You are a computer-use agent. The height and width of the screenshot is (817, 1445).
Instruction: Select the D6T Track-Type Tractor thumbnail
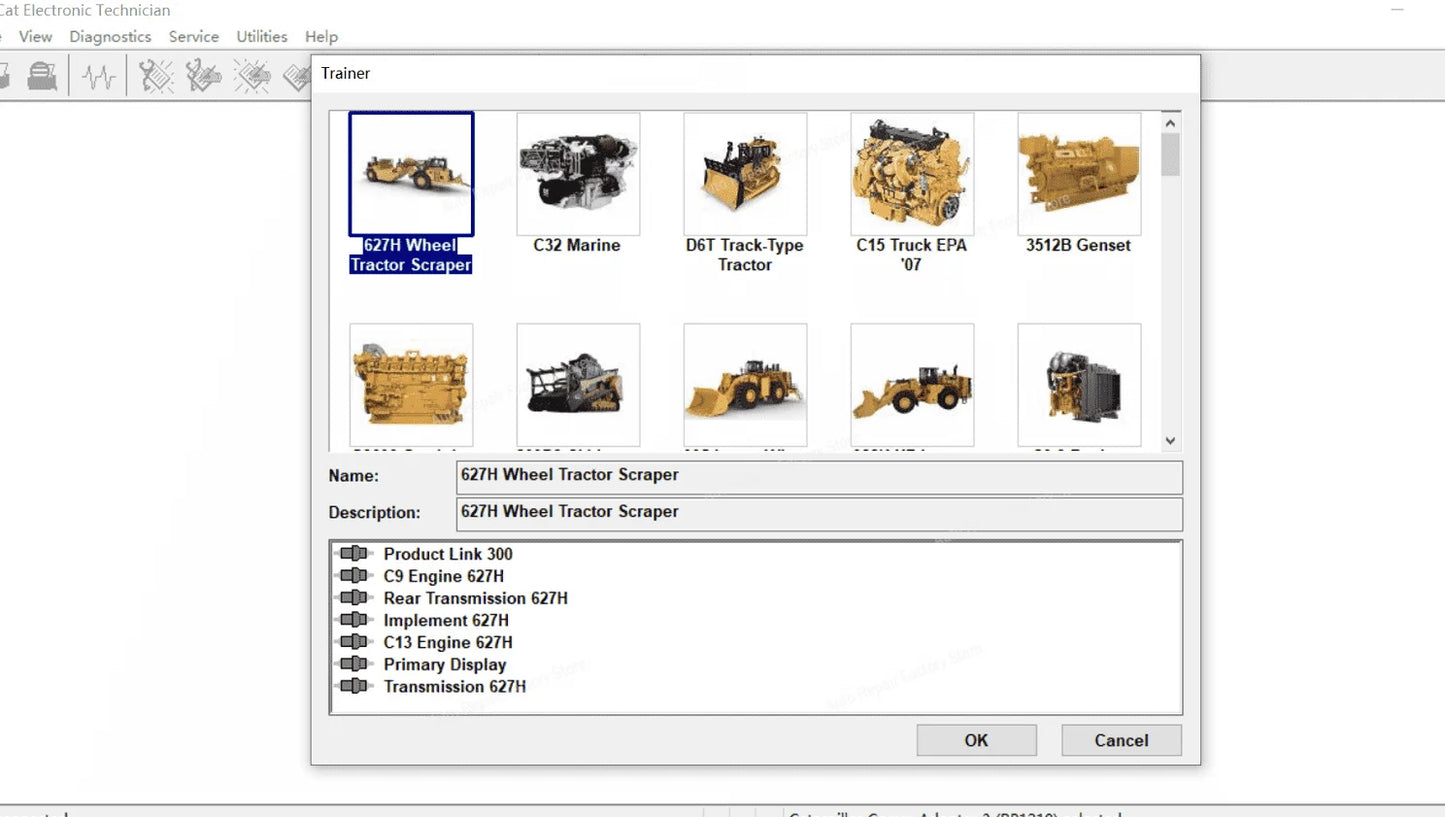(744, 174)
